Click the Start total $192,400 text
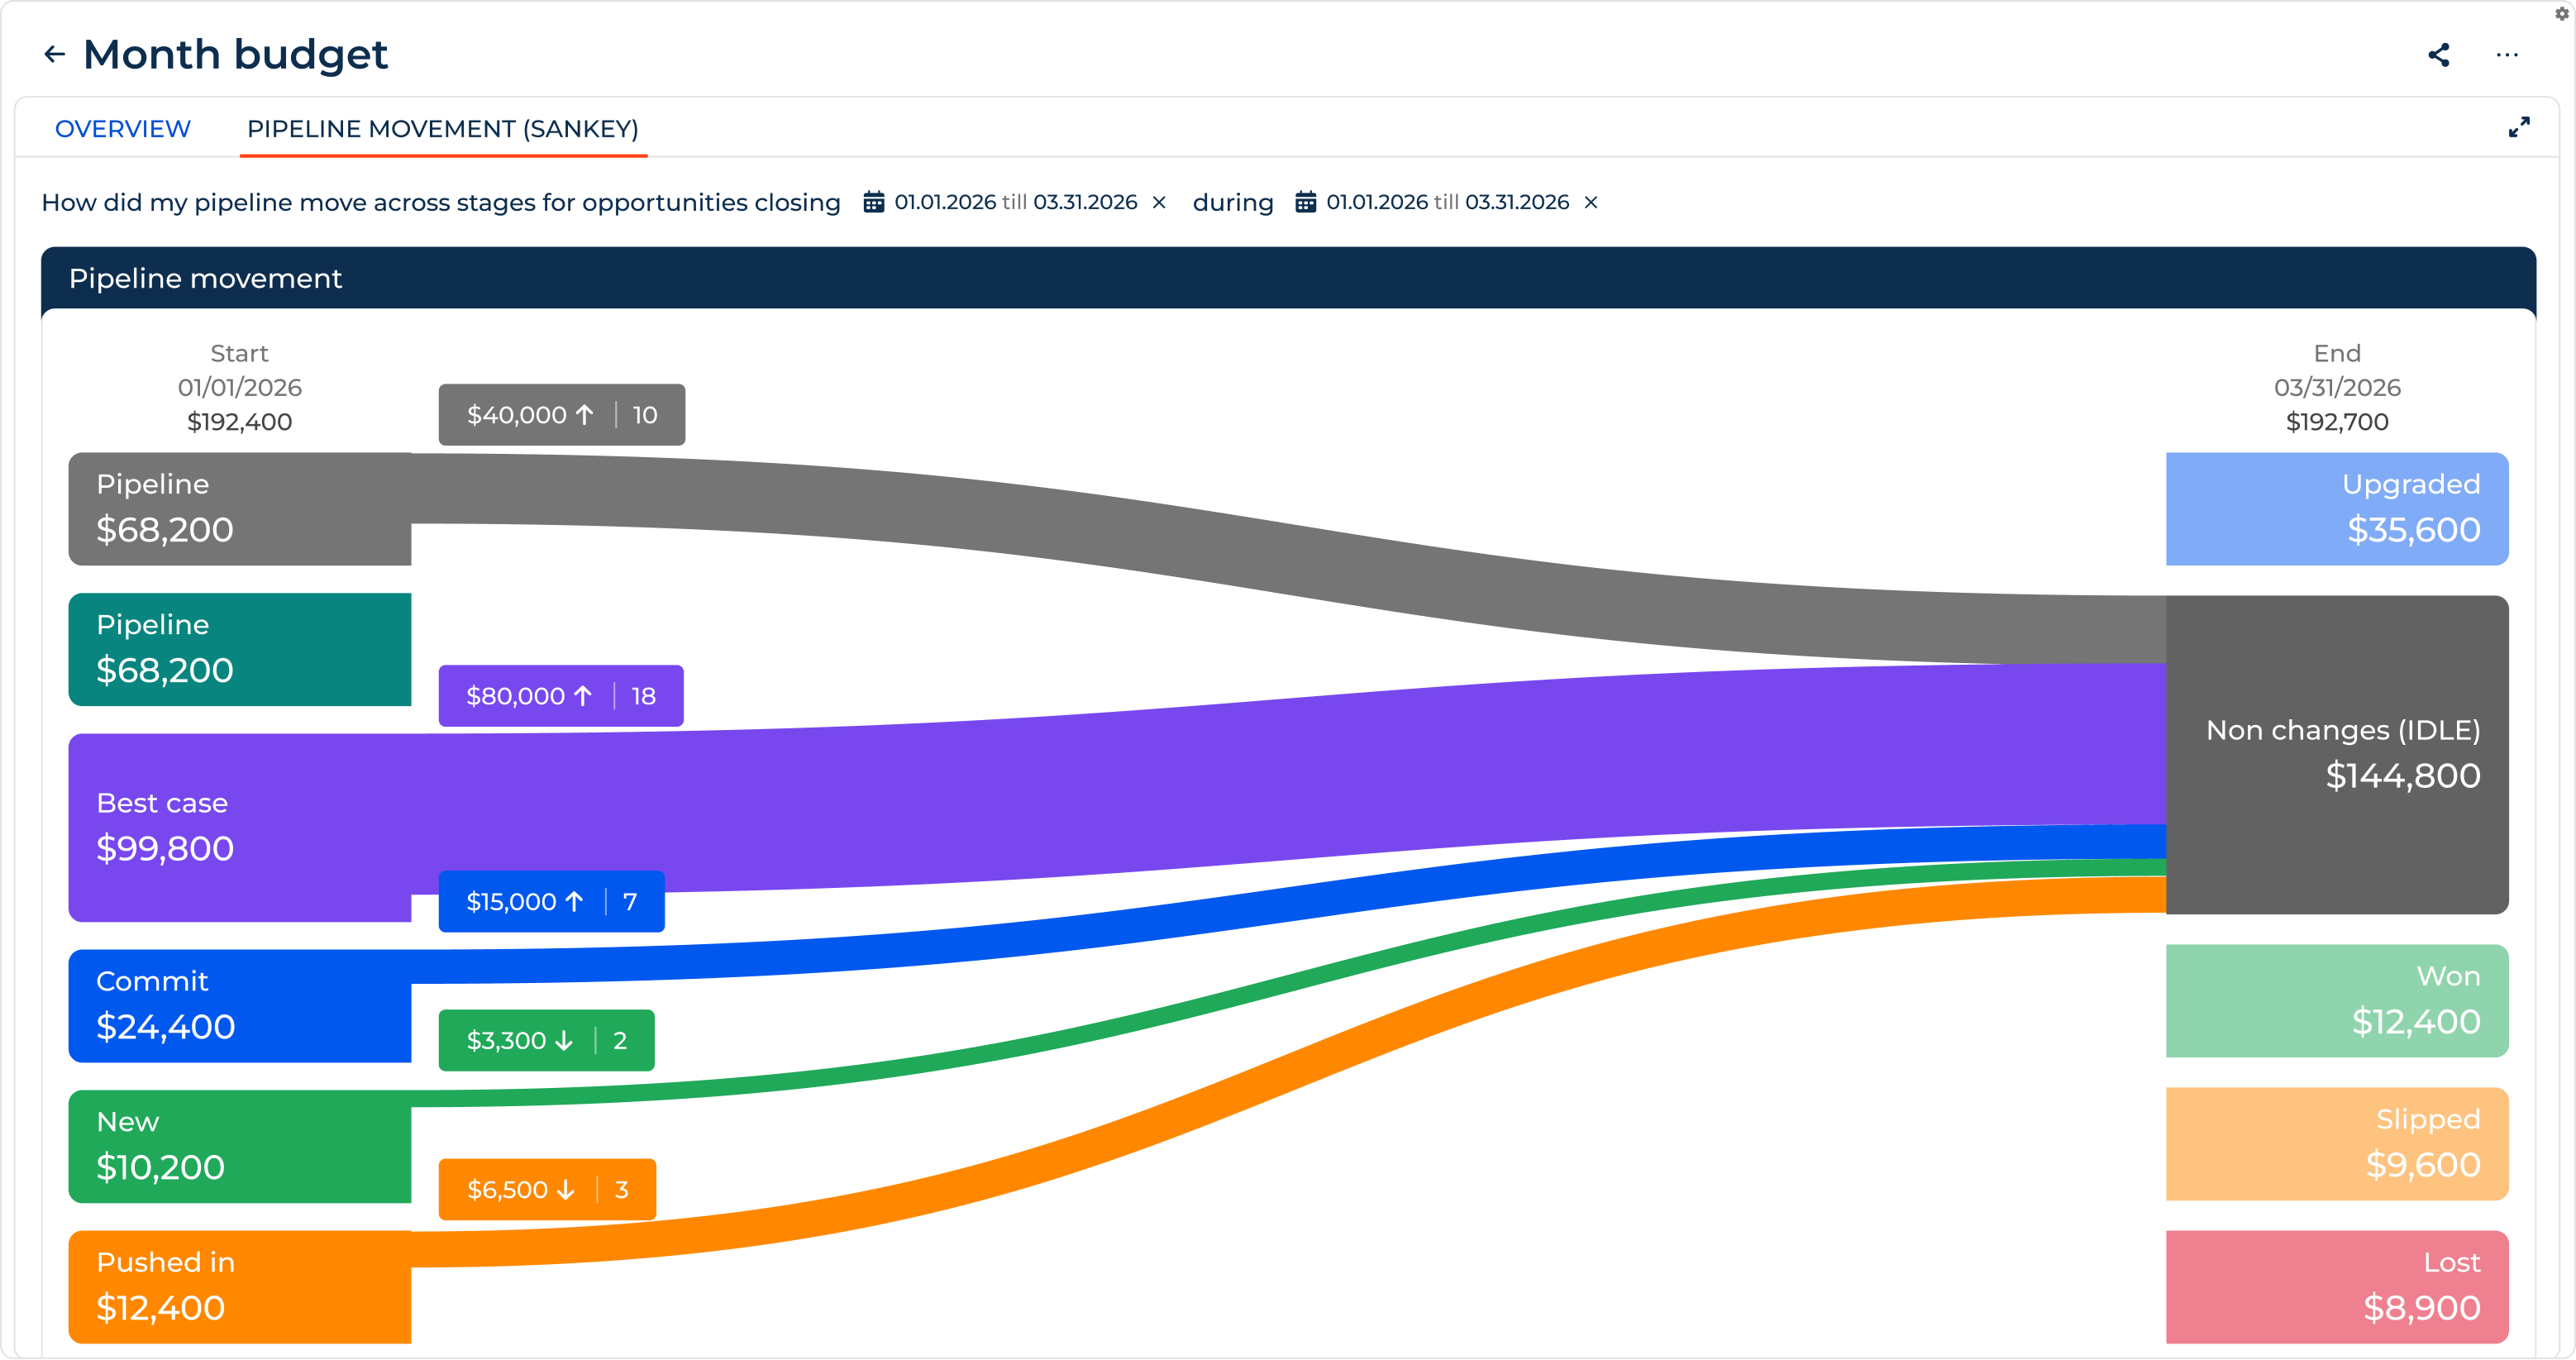 coord(240,422)
